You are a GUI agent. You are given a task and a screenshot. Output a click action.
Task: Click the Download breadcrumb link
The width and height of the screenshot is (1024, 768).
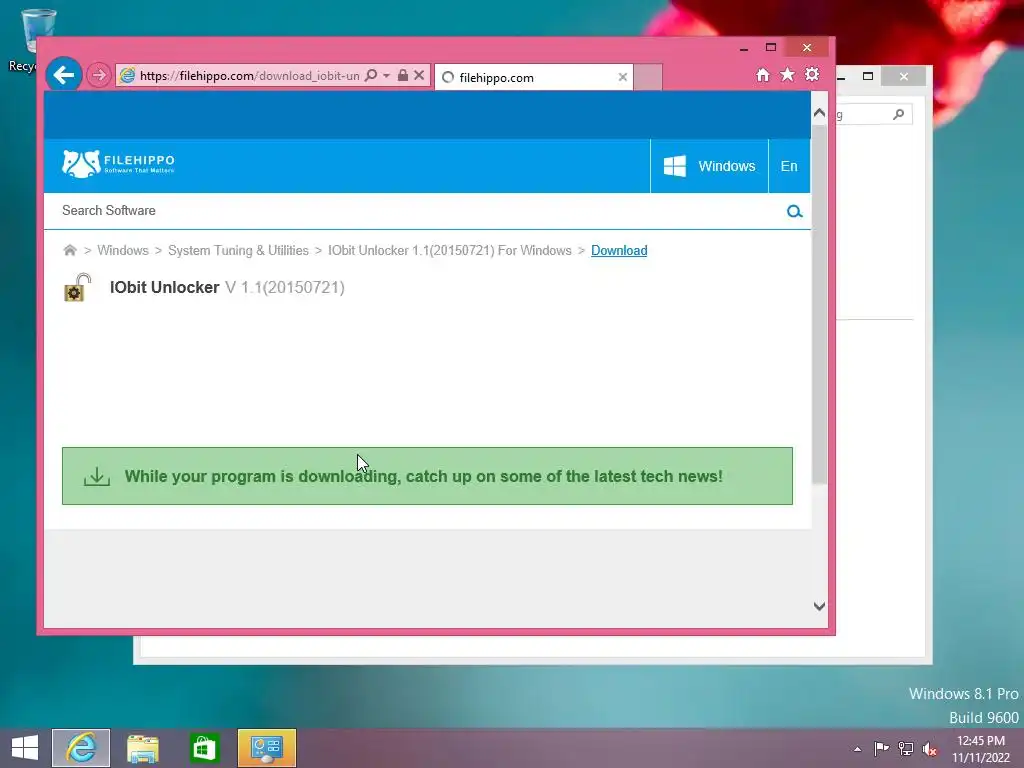click(619, 251)
